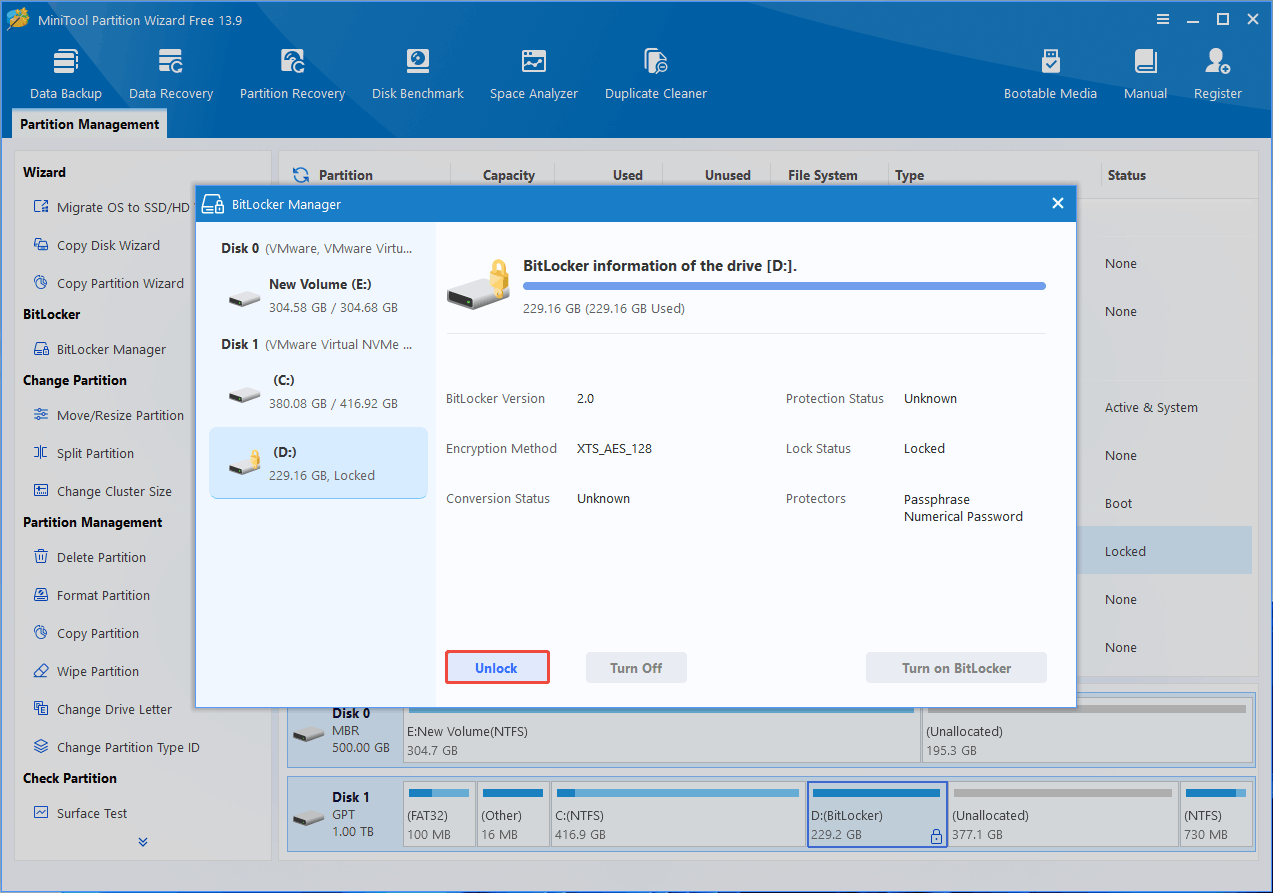Choose Move/Resize Partition in the sidebar

(x=108, y=415)
